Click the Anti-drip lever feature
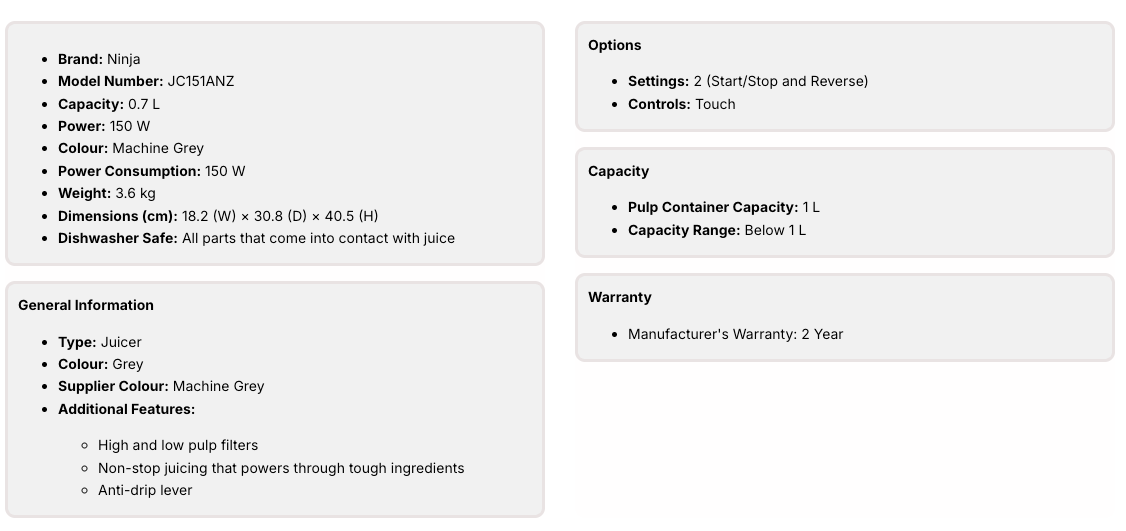The width and height of the screenshot is (1126, 531). pyautogui.click(x=145, y=490)
